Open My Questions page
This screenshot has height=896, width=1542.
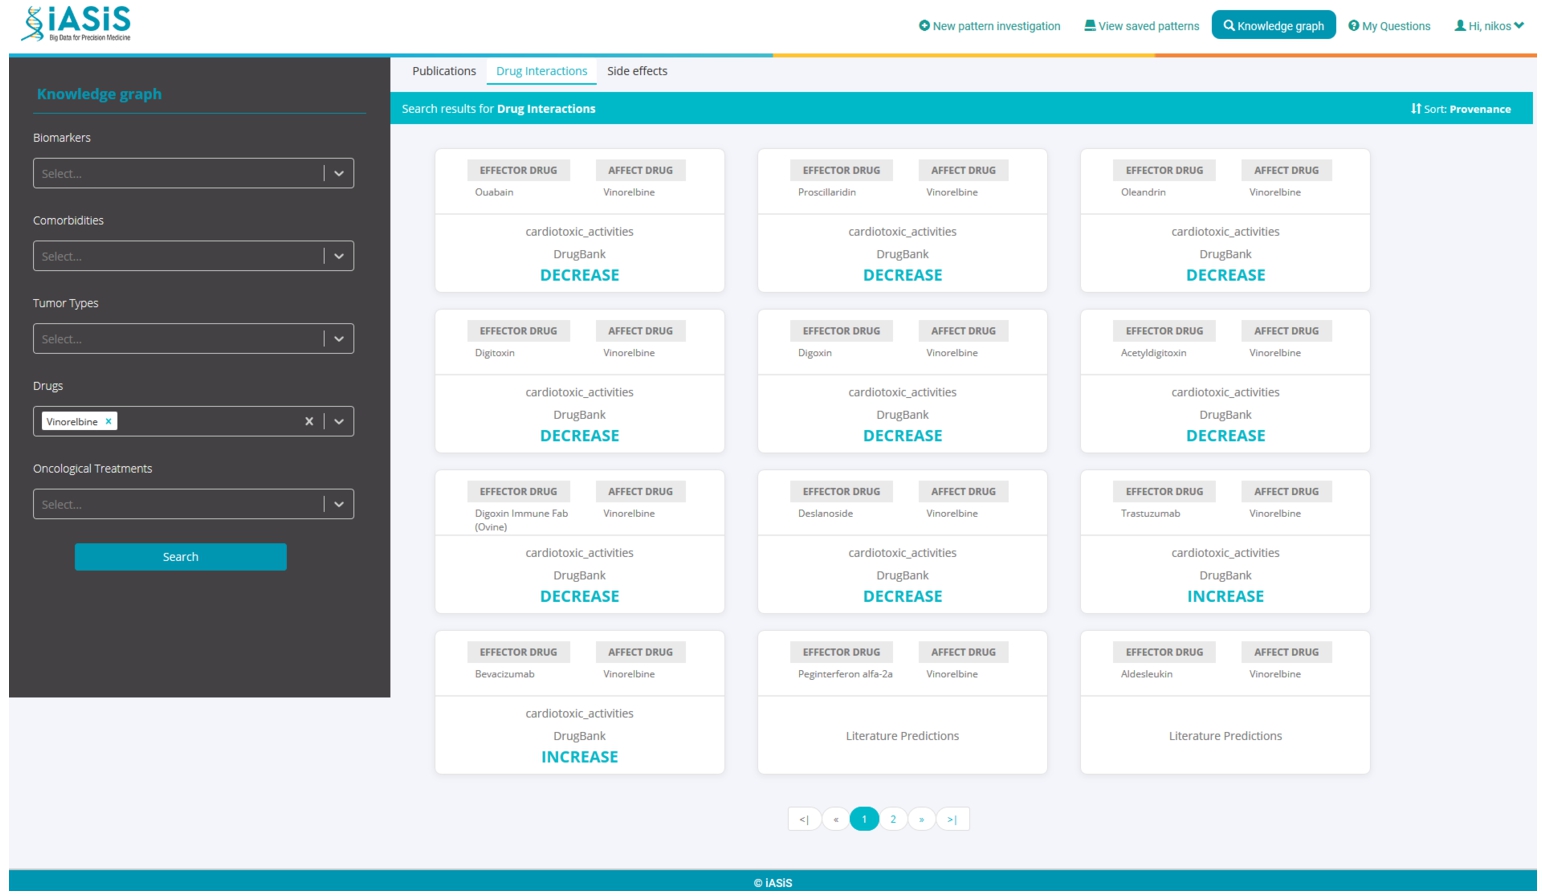(1389, 26)
